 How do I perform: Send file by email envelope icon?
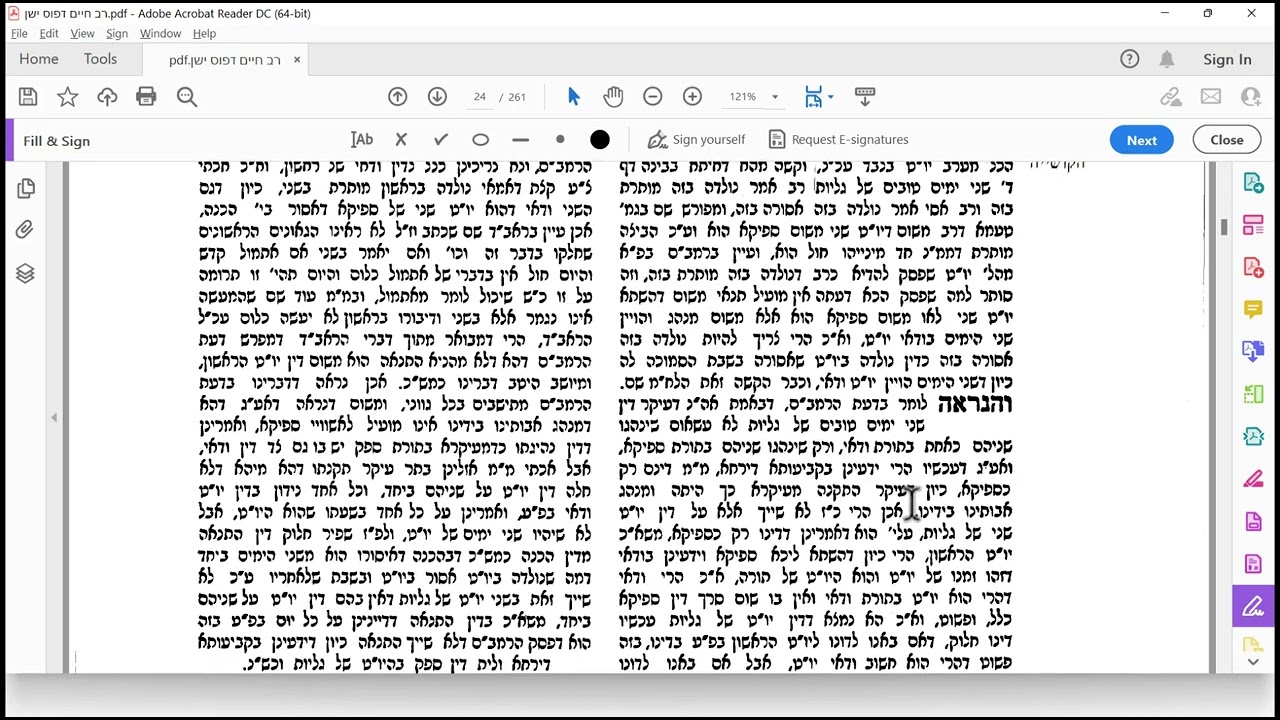point(1211,97)
